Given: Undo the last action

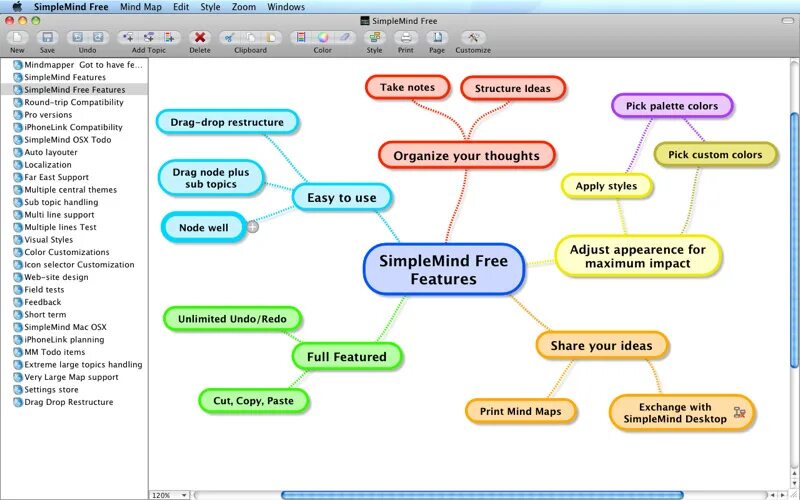Looking at the screenshot, I should click(x=78, y=37).
